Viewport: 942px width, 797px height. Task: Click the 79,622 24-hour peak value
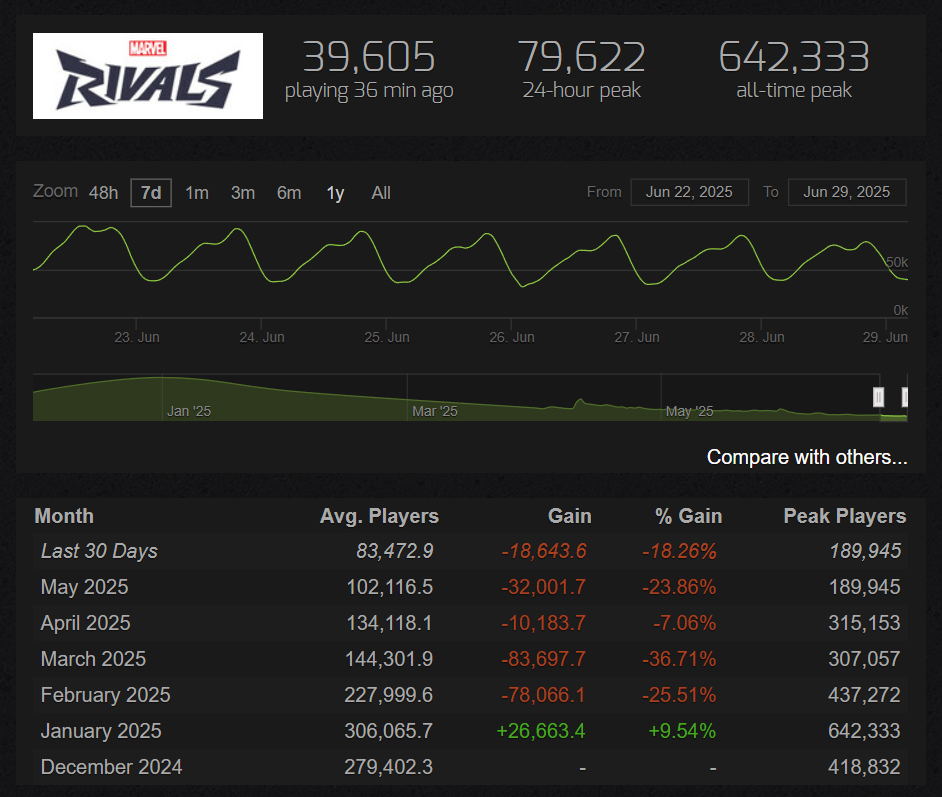pos(582,56)
